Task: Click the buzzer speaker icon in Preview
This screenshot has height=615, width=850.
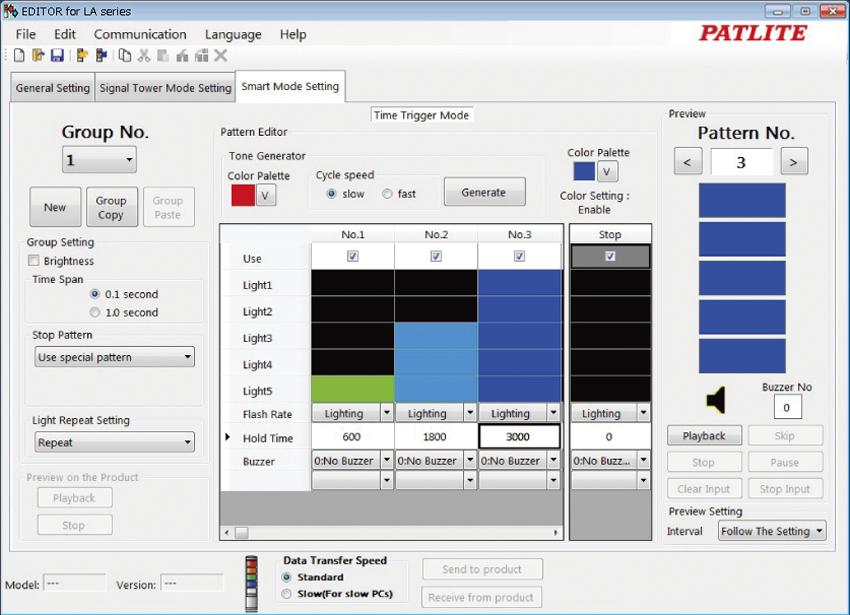Action: point(715,401)
